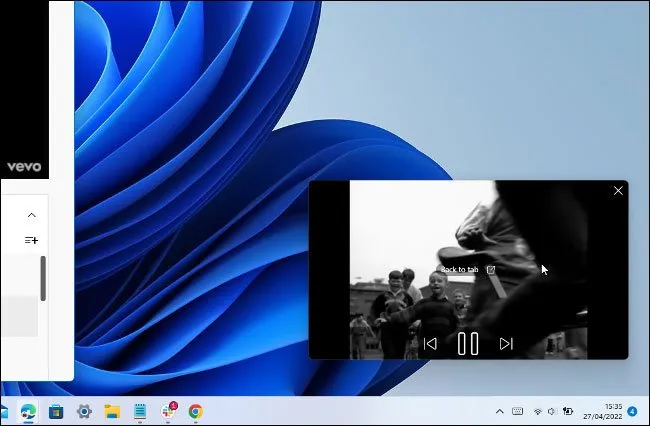Screen dimensions: 650x426
Task: Click the save playlist icon
Action: 31,240
